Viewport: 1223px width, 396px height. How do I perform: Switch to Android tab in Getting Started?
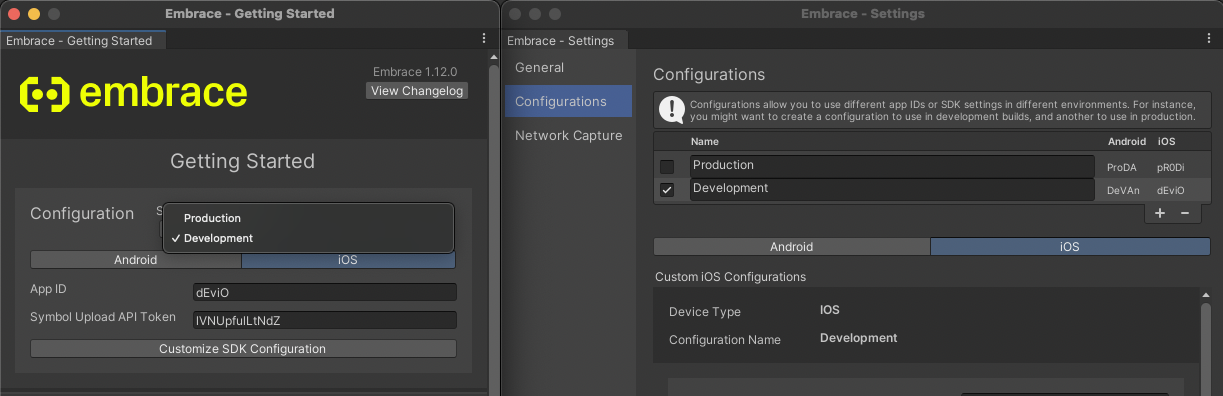point(135,260)
